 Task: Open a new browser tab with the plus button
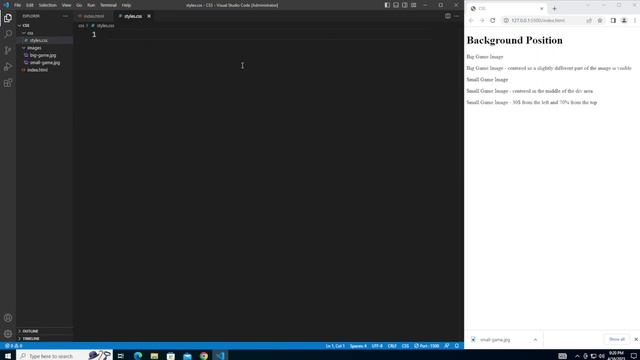click(x=554, y=9)
